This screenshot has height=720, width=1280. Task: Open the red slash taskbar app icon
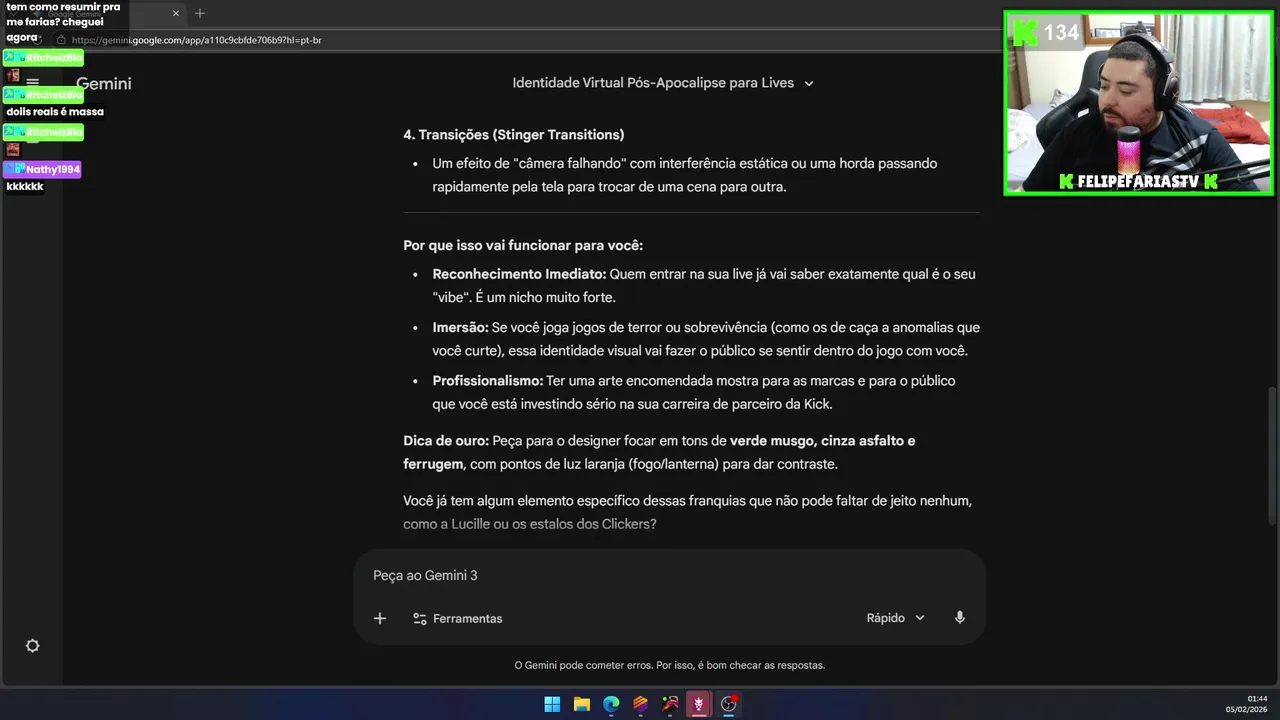(670, 704)
